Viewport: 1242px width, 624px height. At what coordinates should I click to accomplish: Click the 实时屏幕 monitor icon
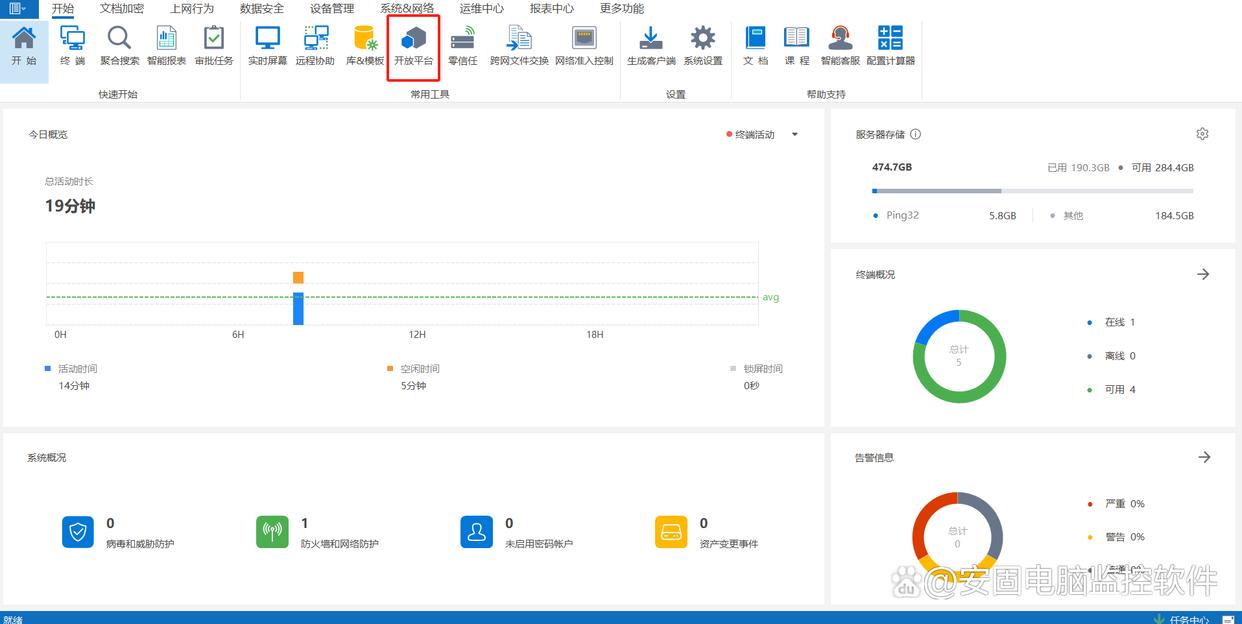coord(267,46)
